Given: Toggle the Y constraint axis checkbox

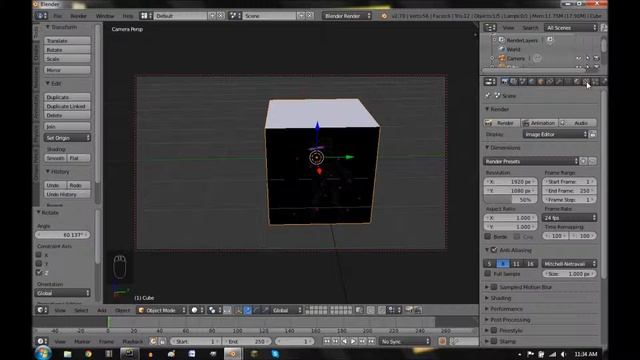Looking at the screenshot, I should (39, 264).
